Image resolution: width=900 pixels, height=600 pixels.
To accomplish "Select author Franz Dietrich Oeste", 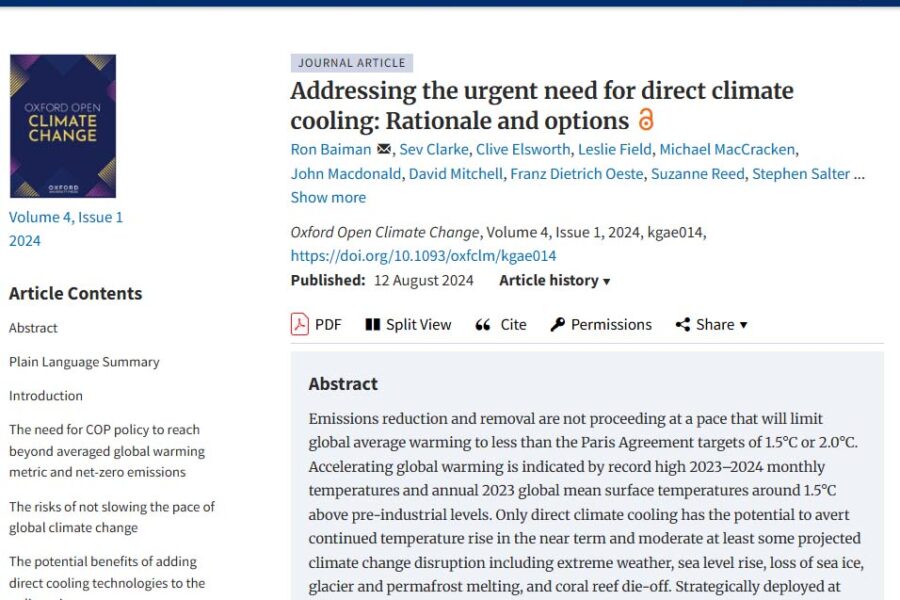I will 575,173.
